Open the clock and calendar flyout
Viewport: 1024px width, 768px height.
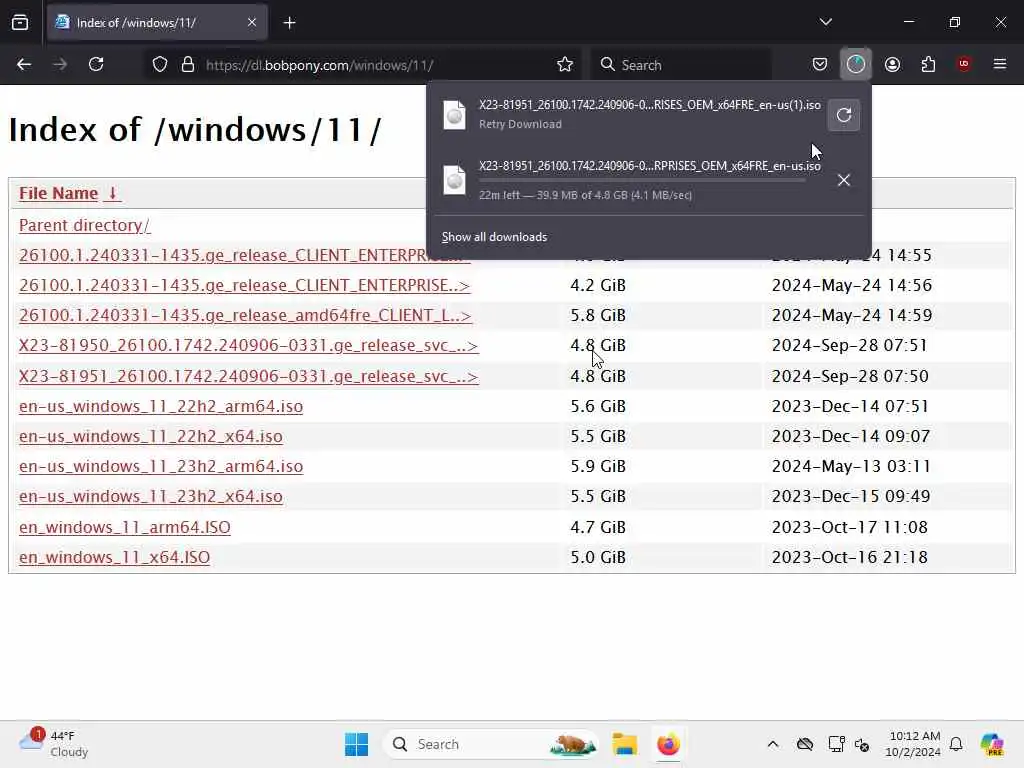913,744
